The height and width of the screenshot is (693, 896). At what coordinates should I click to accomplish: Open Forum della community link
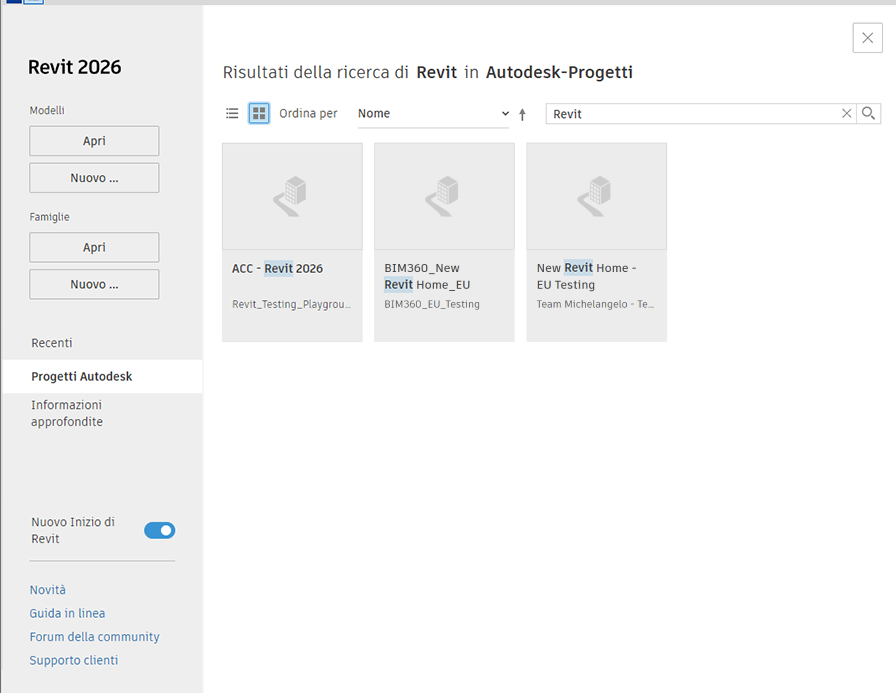tap(94, 636)
